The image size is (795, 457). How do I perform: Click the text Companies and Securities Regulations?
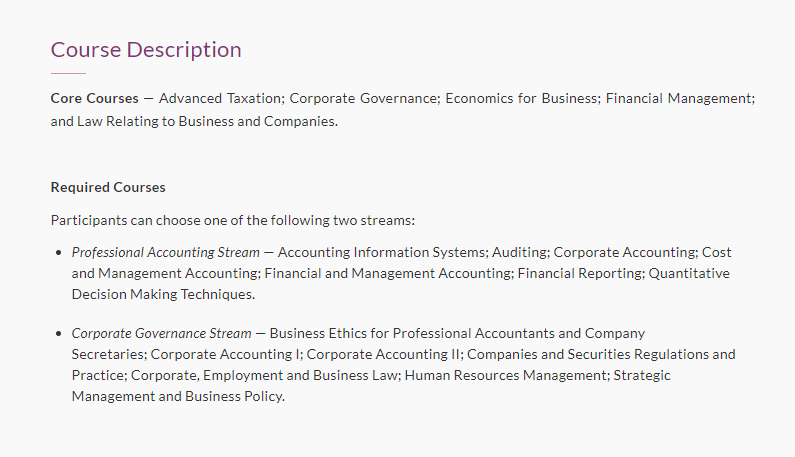[588, 355]
